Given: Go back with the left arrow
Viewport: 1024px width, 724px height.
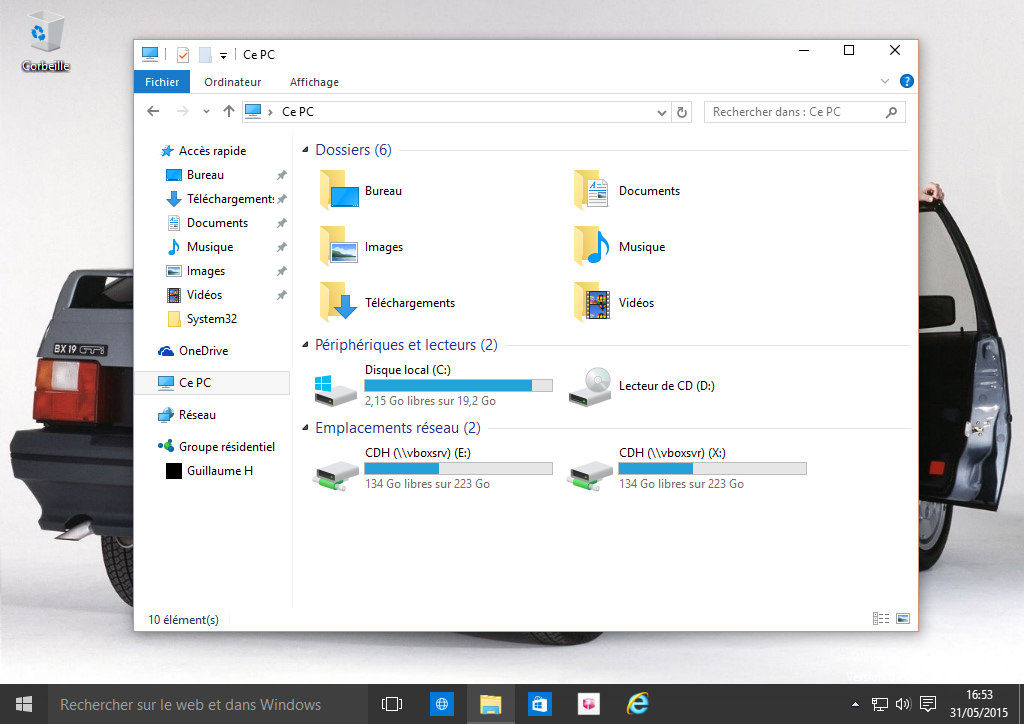Looking at the screenshot, I should (x=153, y=112).
